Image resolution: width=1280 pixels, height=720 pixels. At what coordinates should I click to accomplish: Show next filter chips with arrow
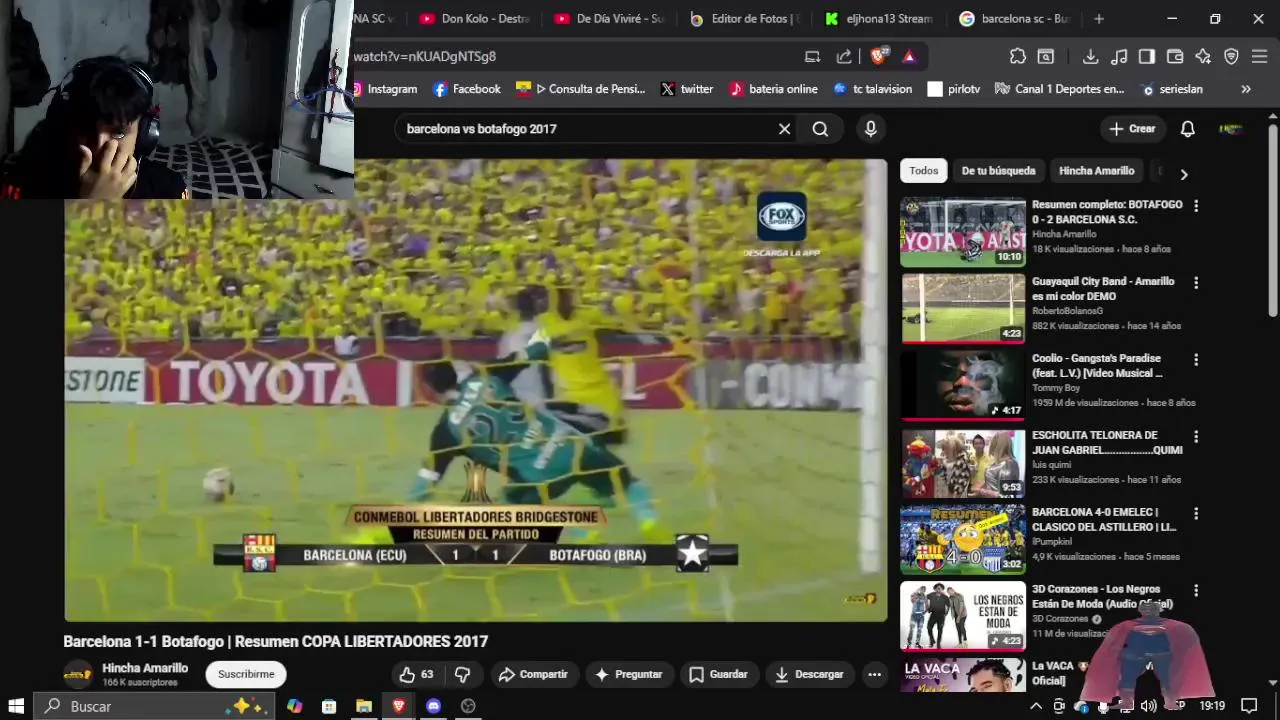1184,174
